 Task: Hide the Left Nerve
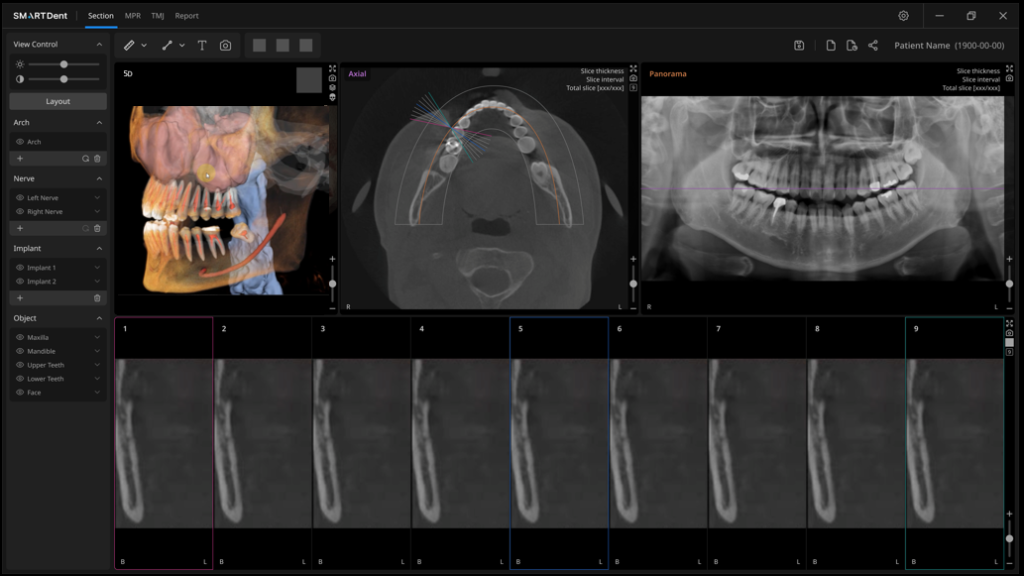tap(20, 198)
